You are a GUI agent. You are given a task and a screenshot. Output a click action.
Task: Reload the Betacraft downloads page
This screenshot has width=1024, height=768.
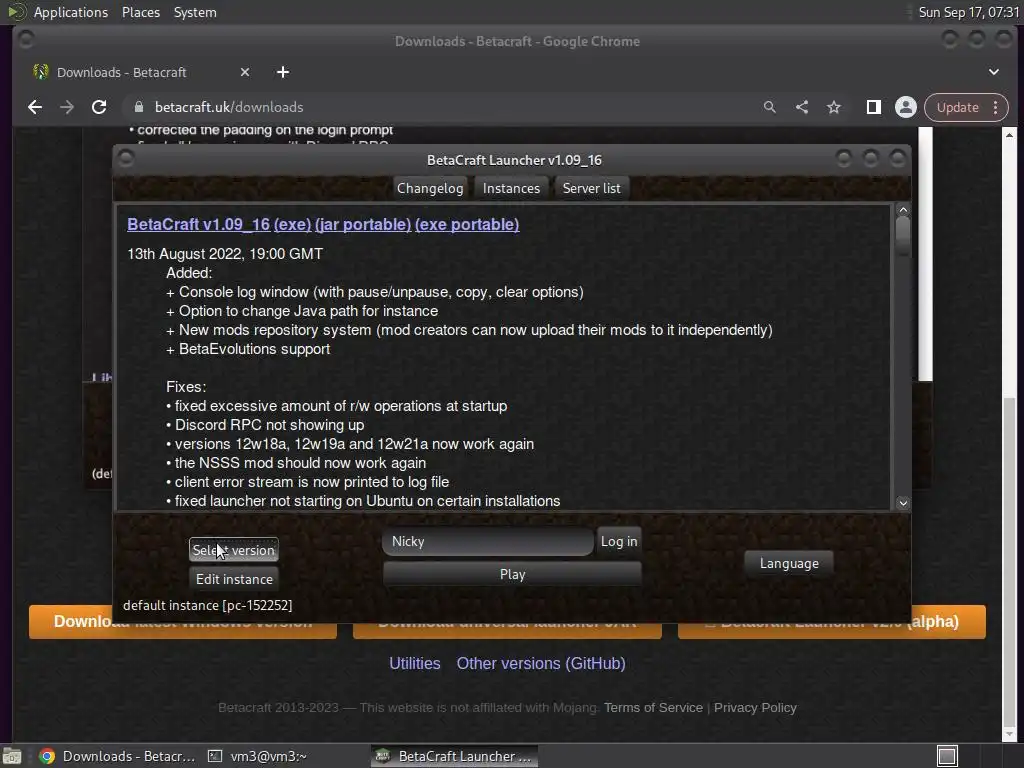click(x=99, y=107)
